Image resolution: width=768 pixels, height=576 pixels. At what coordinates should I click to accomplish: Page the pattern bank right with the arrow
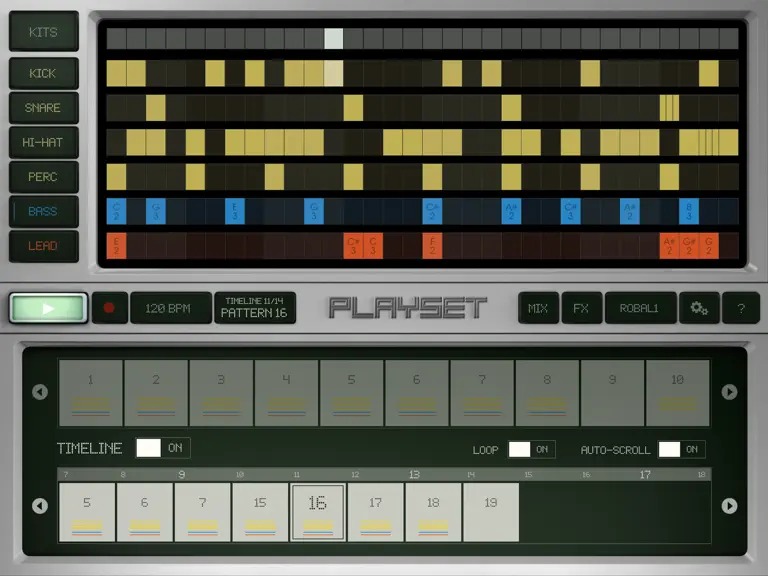pyautogui.click(x=729, y=392)
